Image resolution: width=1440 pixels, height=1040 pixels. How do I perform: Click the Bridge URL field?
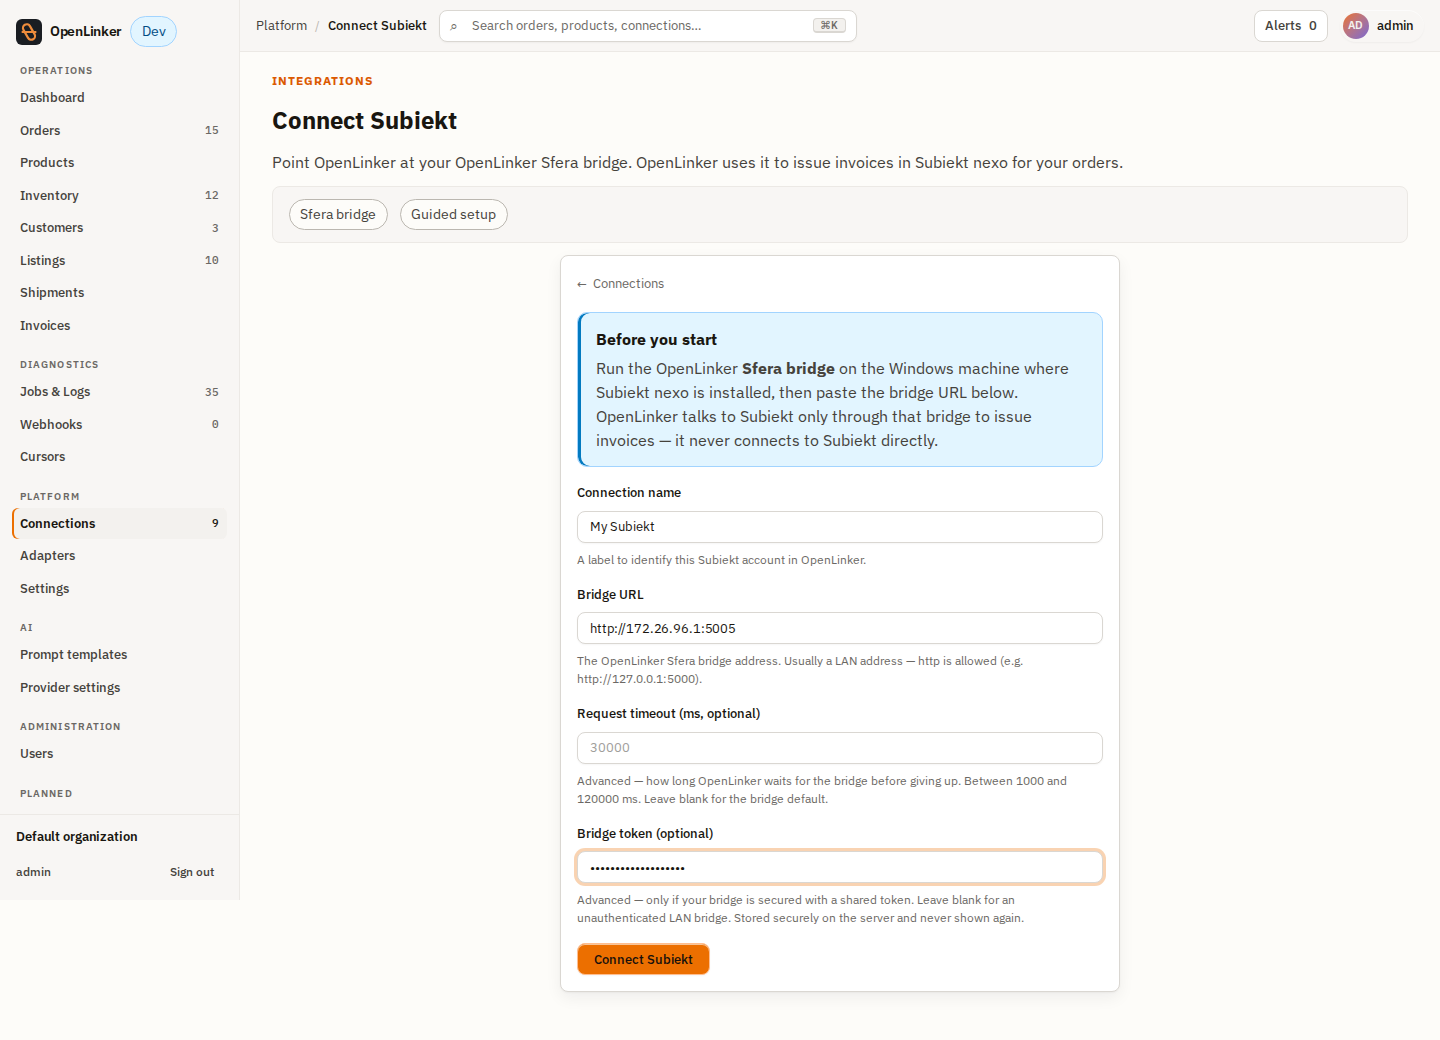(840, 628)
